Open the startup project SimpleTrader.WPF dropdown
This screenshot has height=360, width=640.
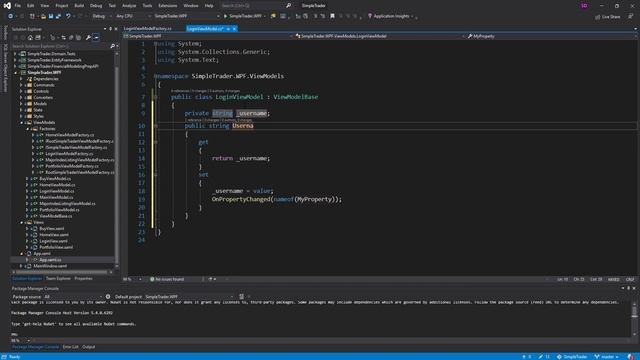(187, 16)
